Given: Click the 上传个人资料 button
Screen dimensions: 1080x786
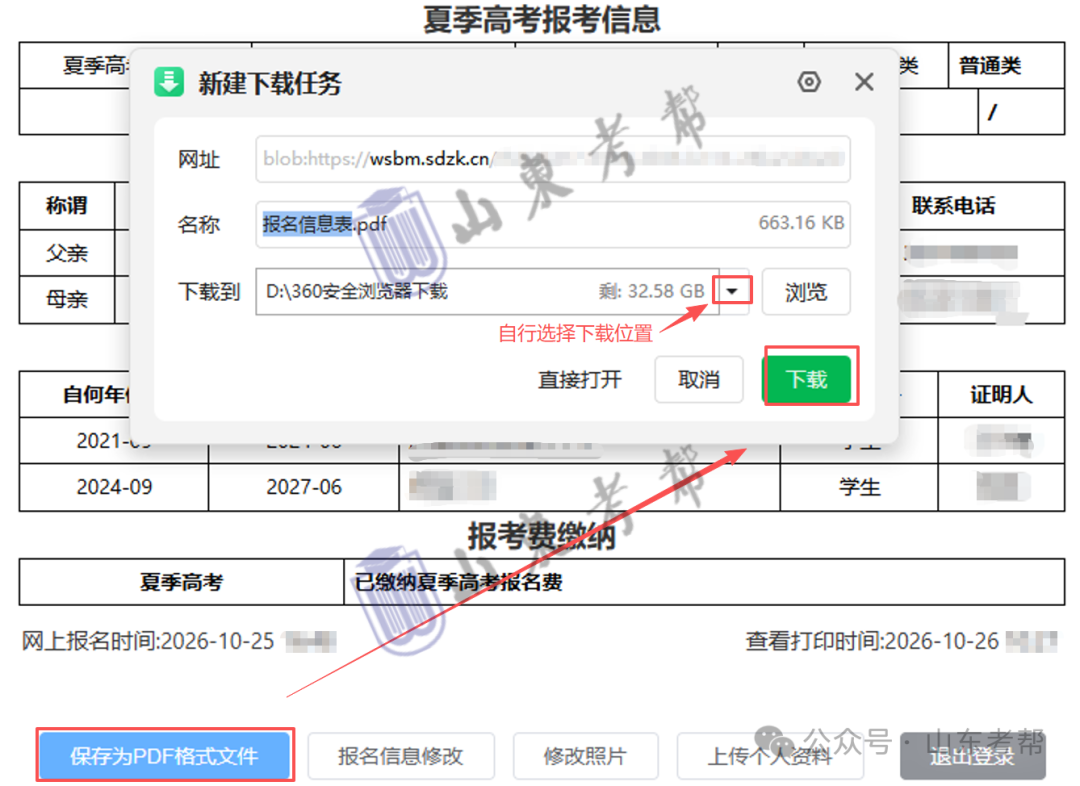Looking at the screenshot, I should point(769,756).
